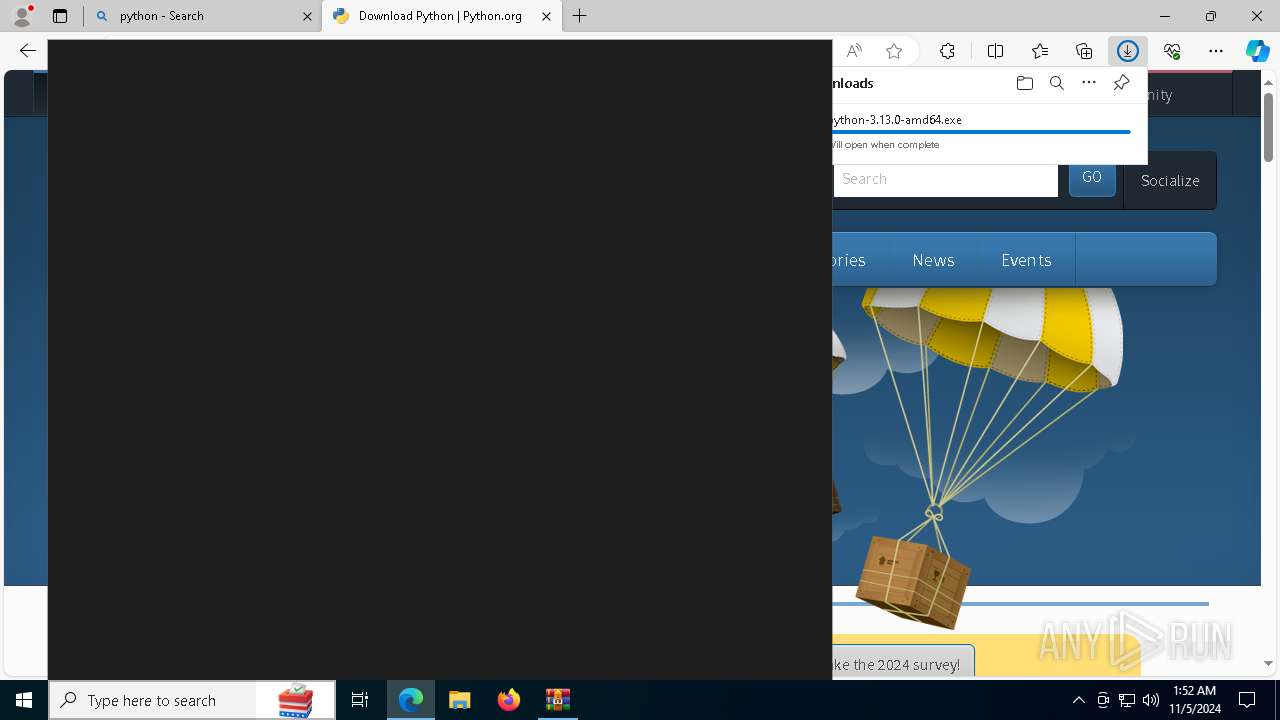
Task: Open the Edge profile icon
Action: (x=22, y=16)
